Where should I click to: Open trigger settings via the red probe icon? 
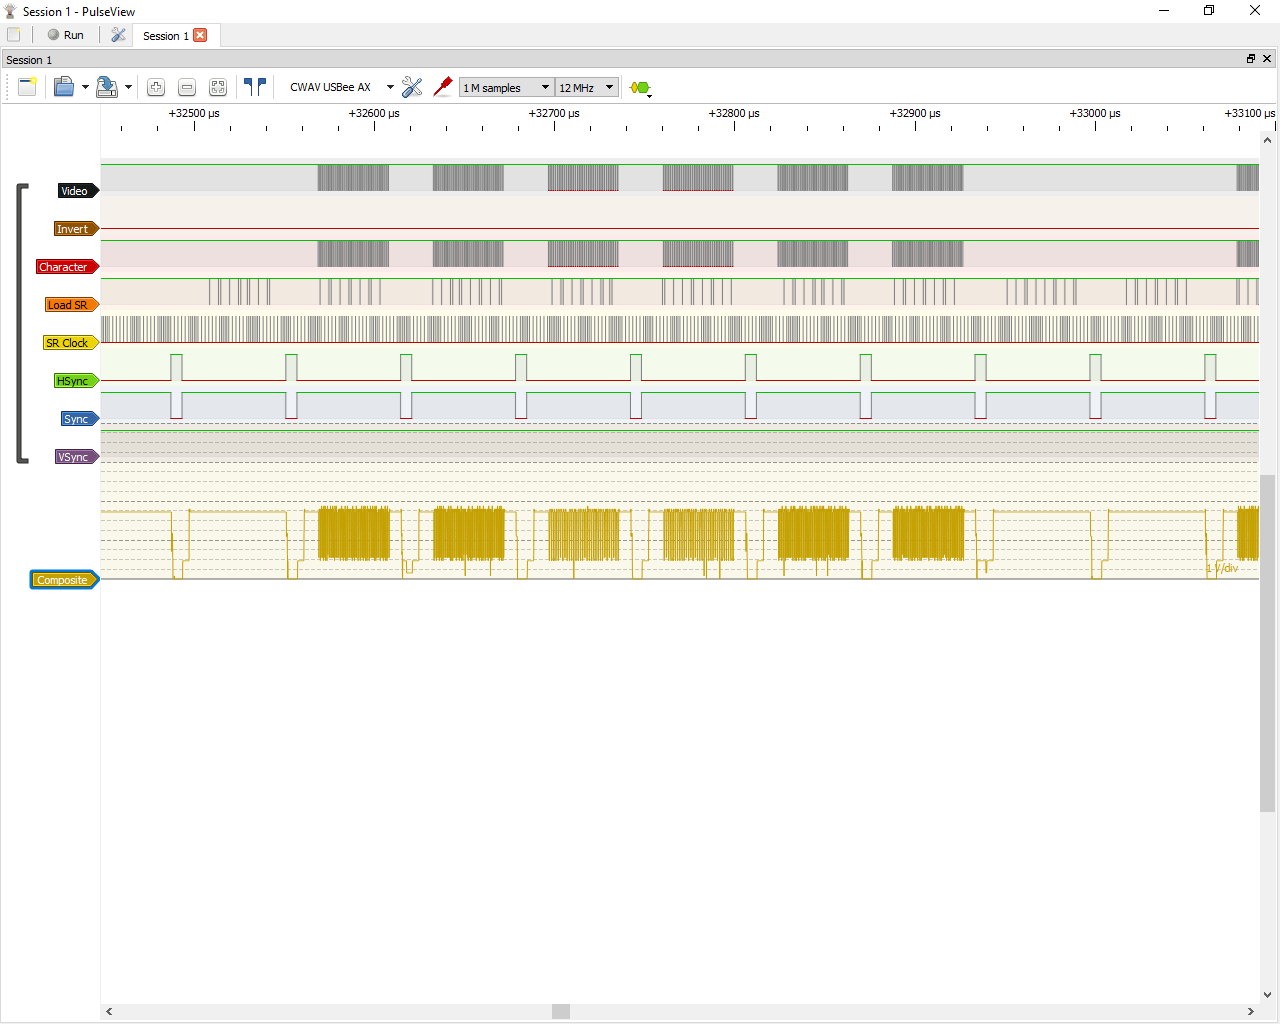[x=443, y=87]
